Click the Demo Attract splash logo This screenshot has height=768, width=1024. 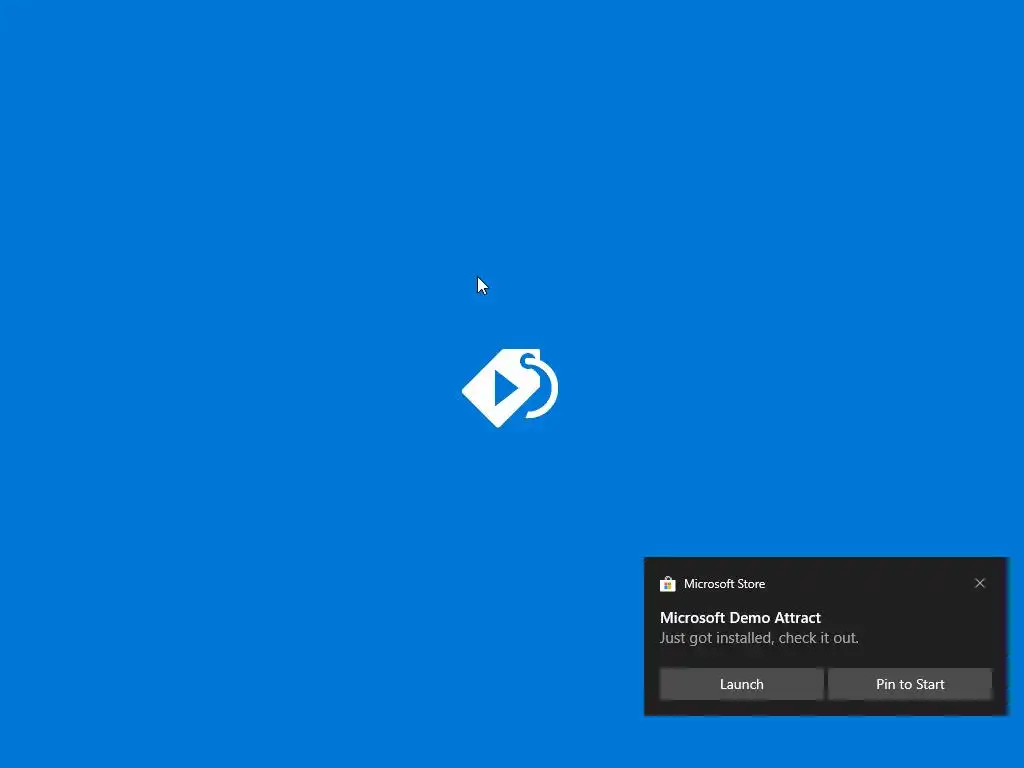(510, 388)
